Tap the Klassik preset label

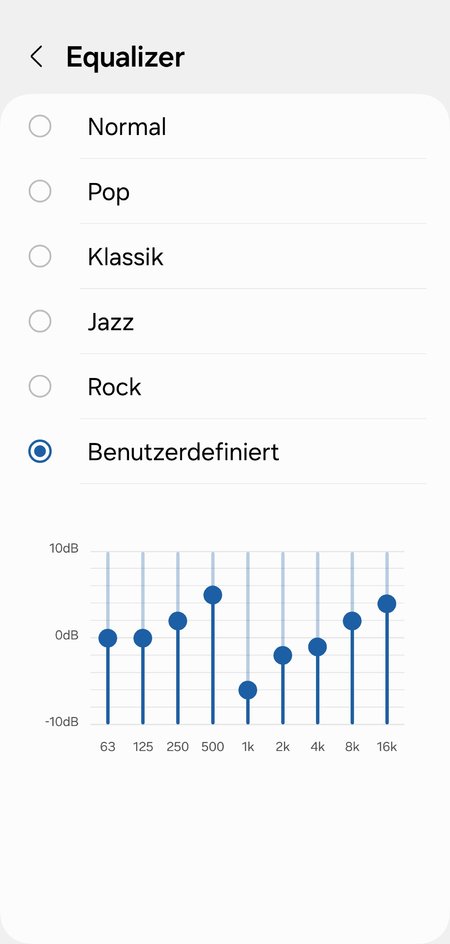pyautogui.click(x=125, y=257)
